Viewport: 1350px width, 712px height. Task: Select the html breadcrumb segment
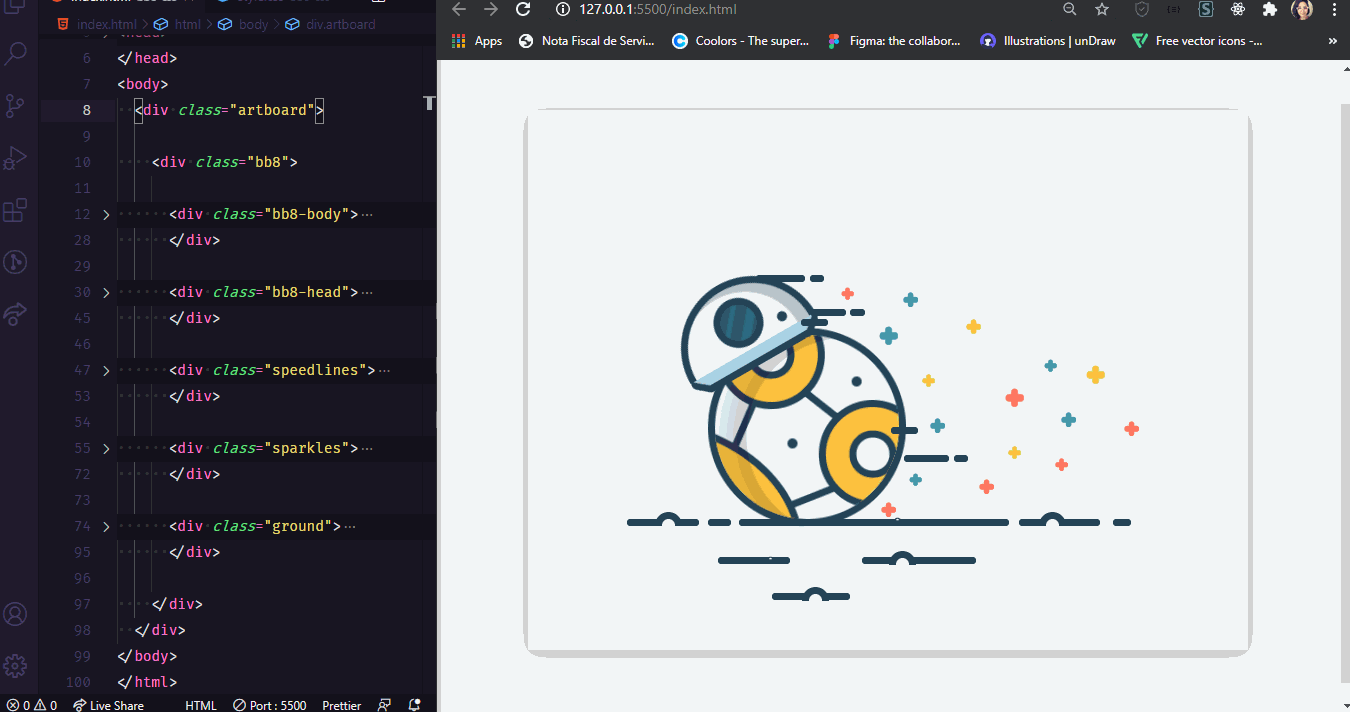[177, 24]
